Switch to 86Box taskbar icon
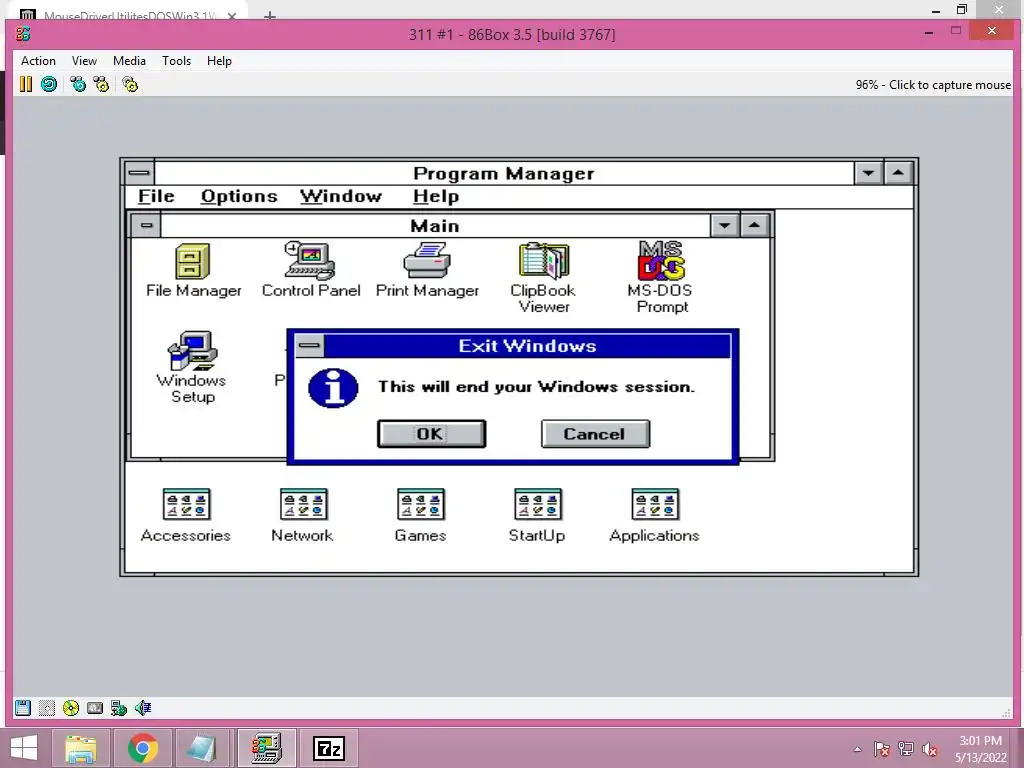 [x=267, y=748]
